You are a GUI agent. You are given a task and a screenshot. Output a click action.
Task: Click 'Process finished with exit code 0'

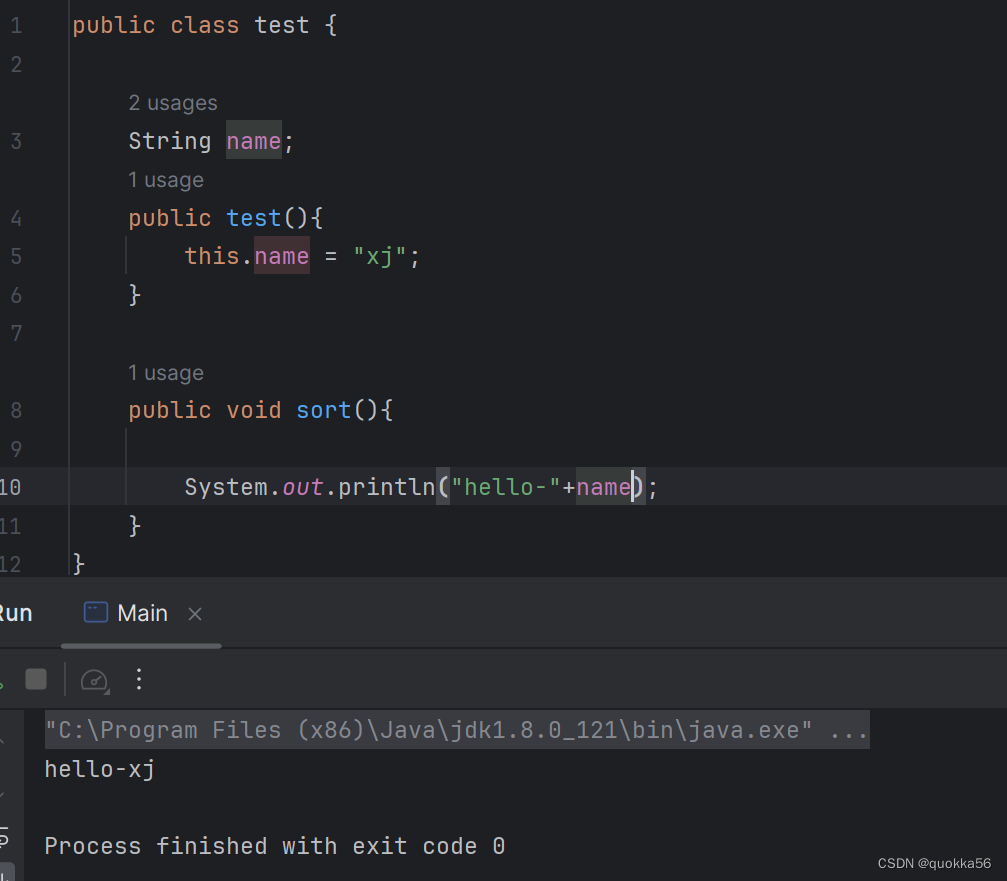[x=275, y=846]
